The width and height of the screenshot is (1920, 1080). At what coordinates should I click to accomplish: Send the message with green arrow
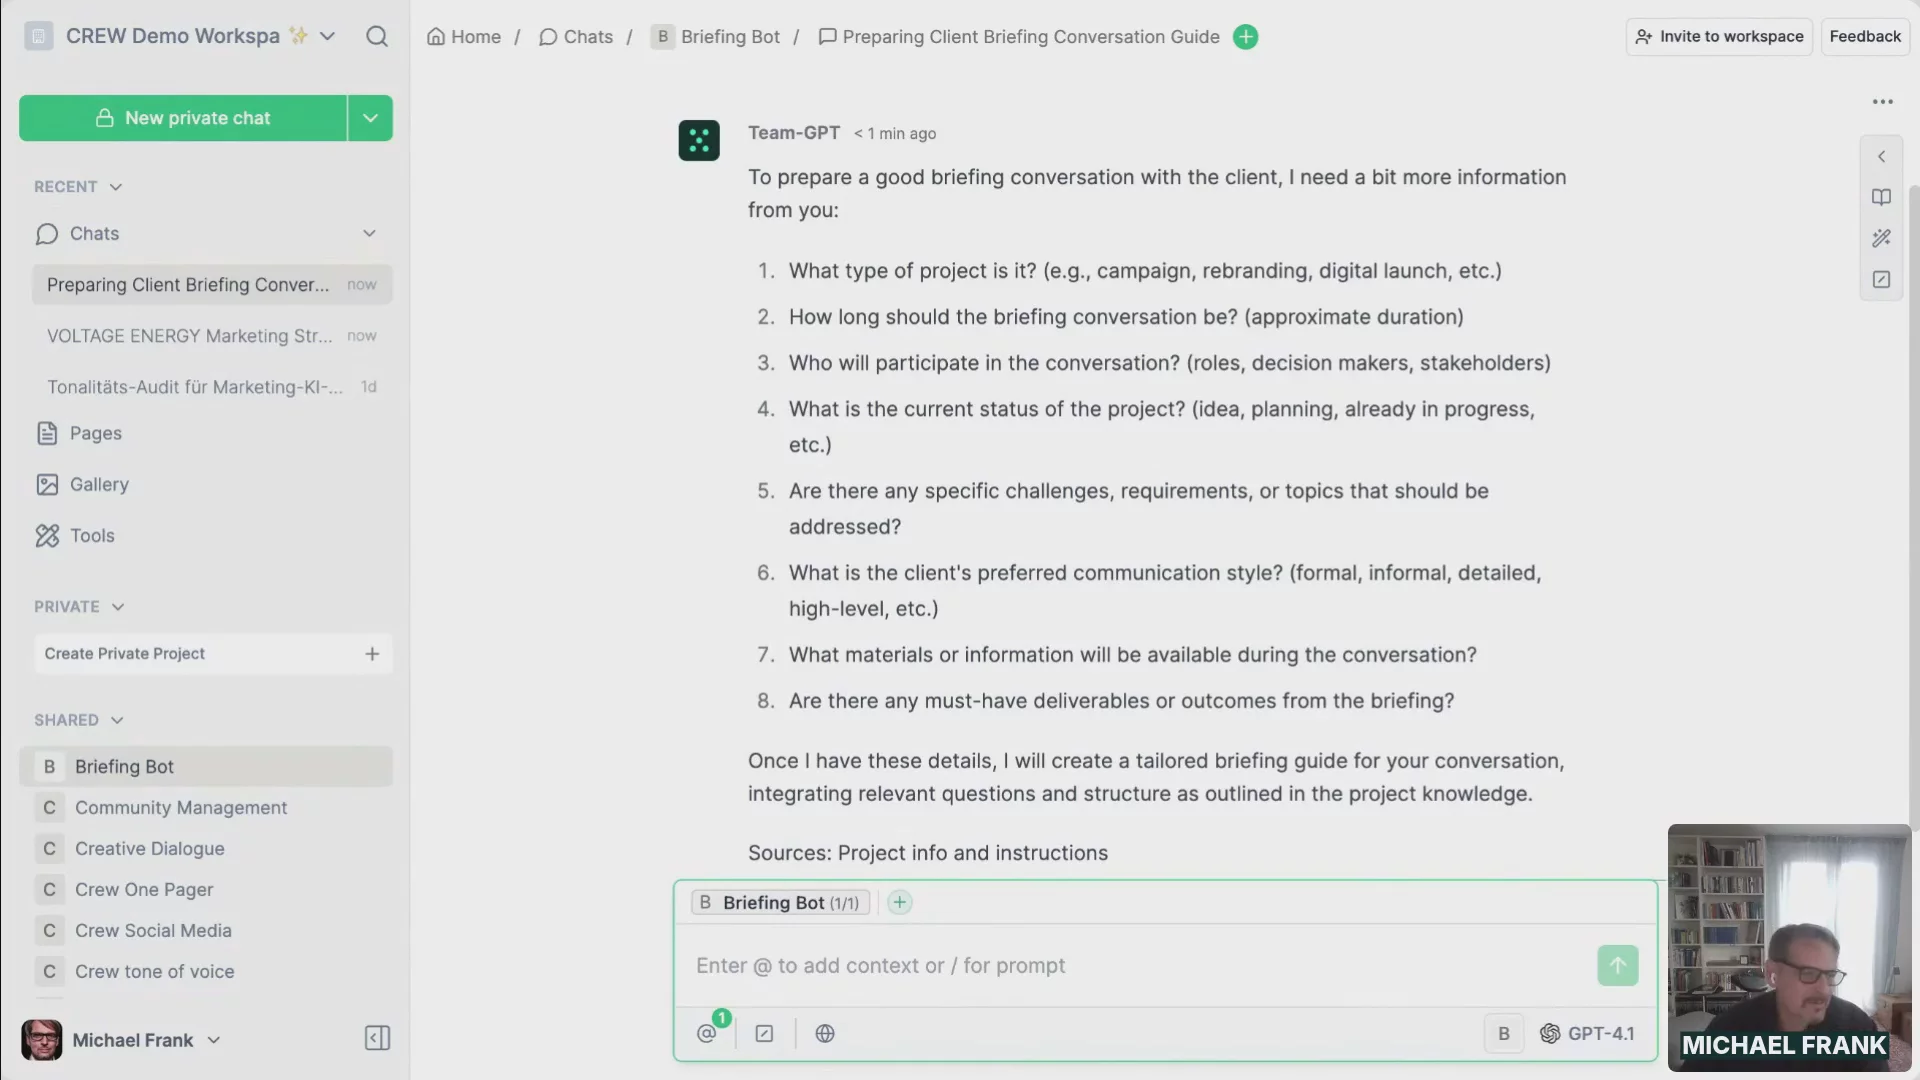point(1617,966)
